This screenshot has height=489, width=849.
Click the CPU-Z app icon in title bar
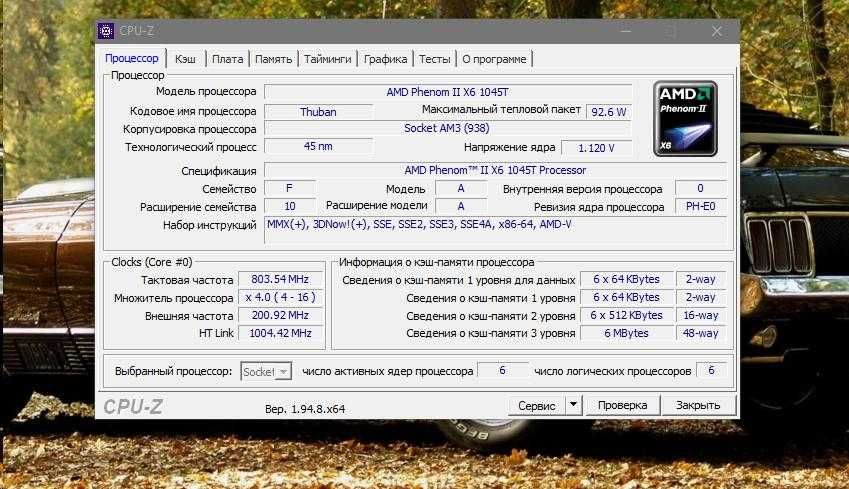(106, 31)
